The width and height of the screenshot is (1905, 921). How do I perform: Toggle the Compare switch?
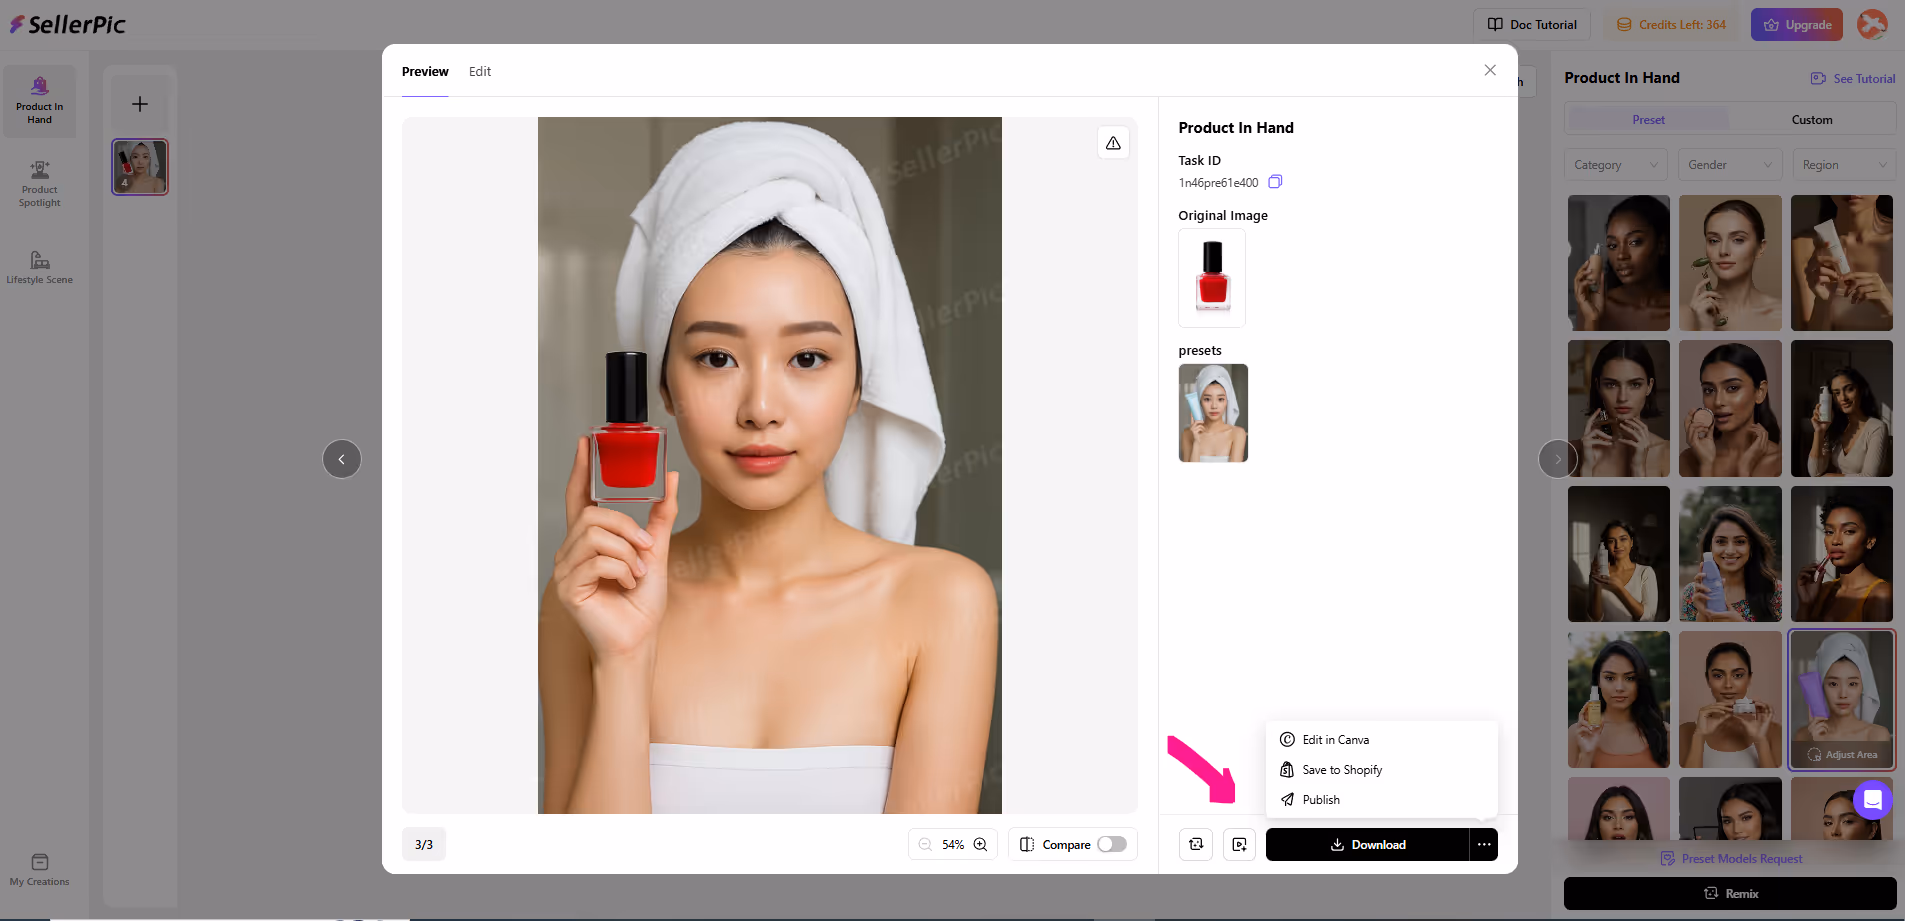coord(1111,845)
